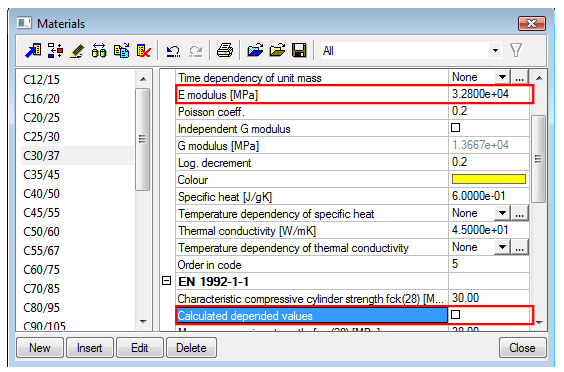Select material C40/50 in the list
The width and height of the screenshot is (564, 372).
pyautogui.click(x=41, y=194)
